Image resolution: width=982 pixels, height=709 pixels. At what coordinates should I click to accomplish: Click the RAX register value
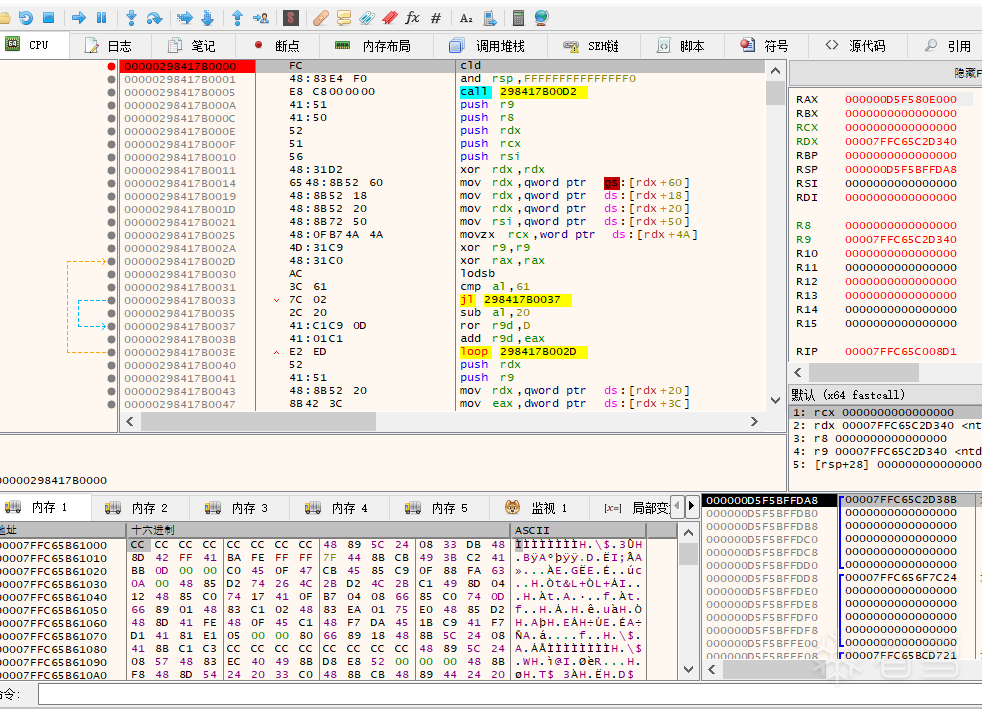(900, 100)
